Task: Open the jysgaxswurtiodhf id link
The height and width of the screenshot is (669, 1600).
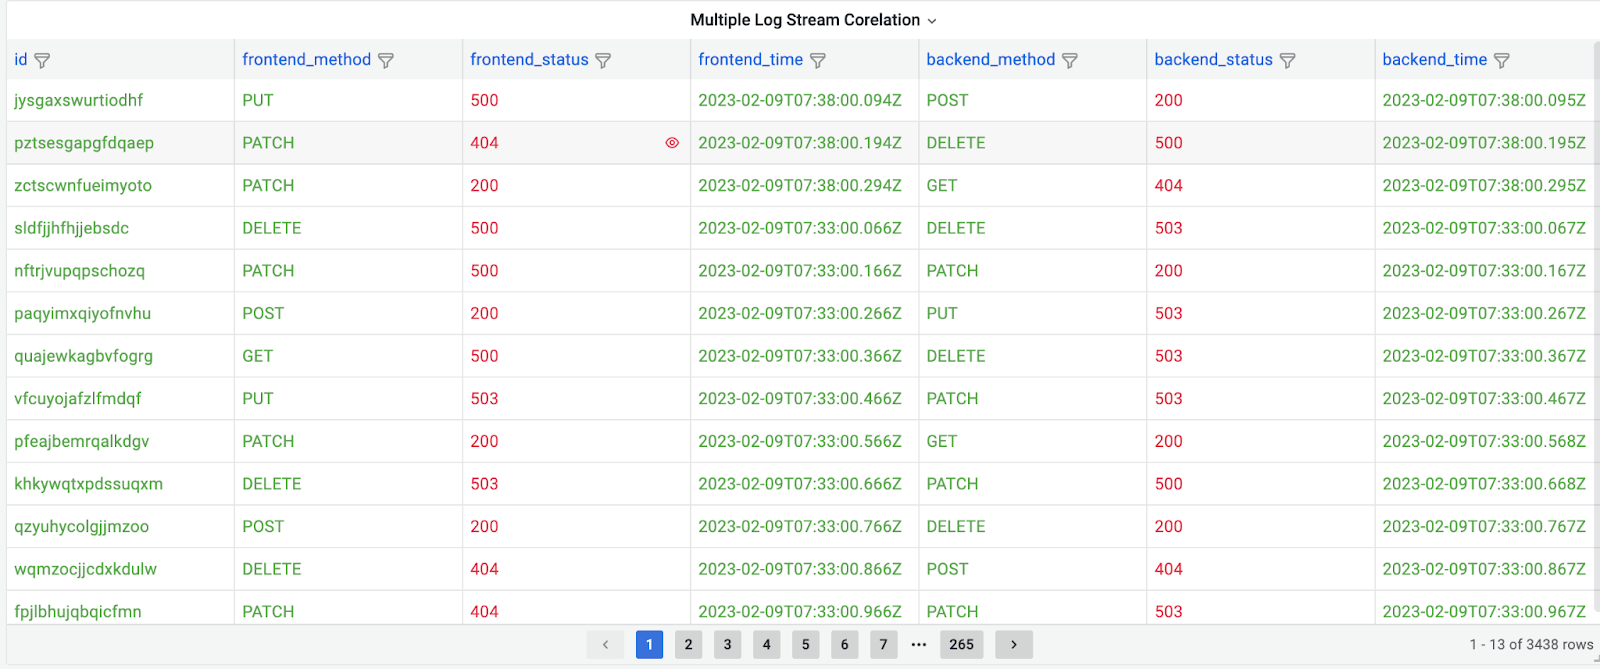Action: (x=79, y=100)
